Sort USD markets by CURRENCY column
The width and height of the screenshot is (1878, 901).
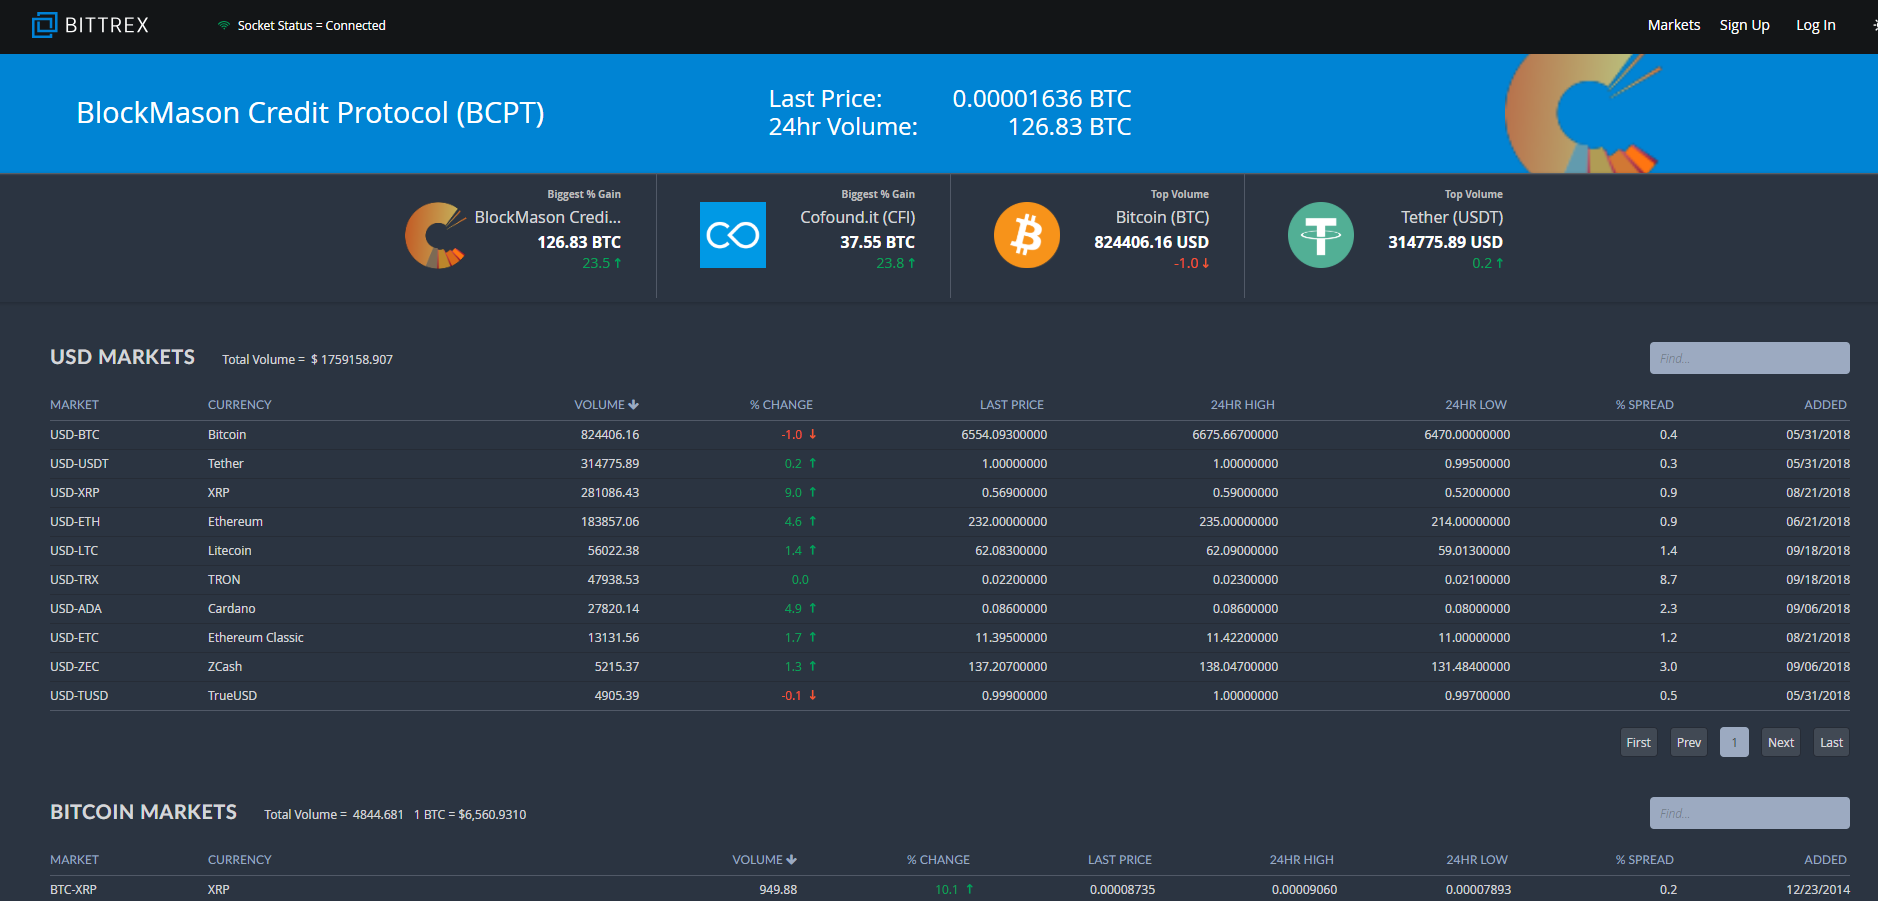tap(240, 405)
